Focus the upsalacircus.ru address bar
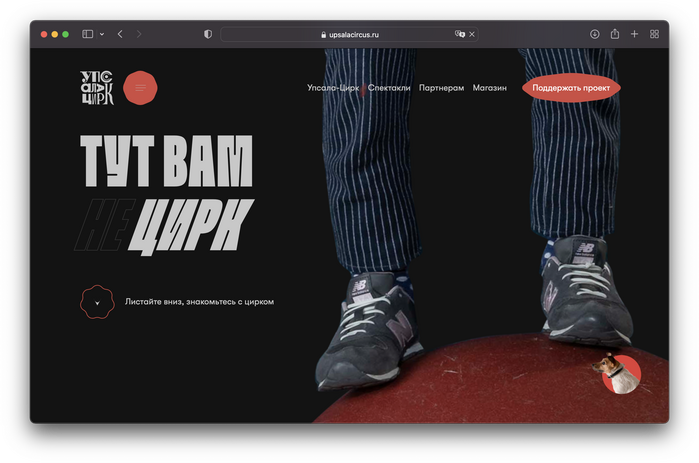The image size is (699, 463). pos(349,34)
